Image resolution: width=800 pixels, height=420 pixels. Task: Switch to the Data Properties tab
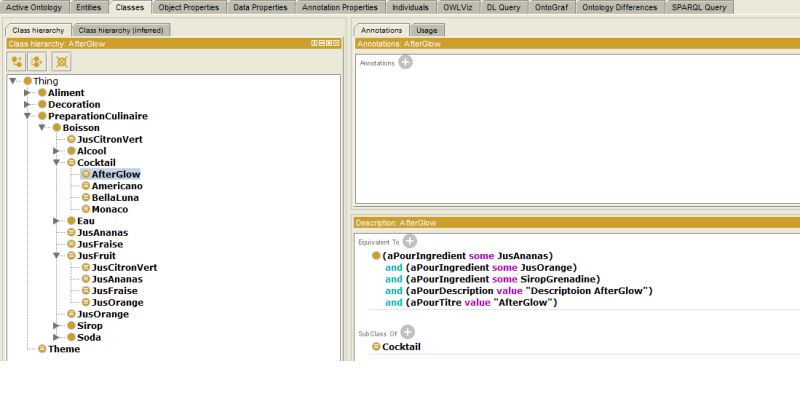(x=260, y=7)
